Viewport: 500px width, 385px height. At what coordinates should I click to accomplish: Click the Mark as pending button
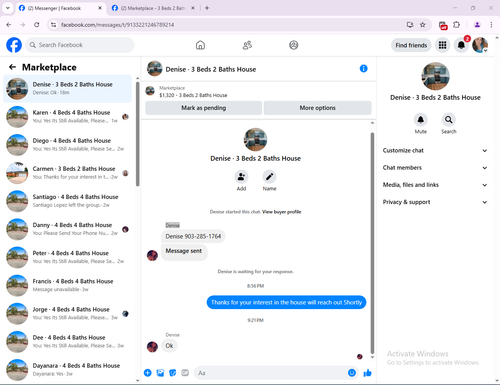(204, 108)
